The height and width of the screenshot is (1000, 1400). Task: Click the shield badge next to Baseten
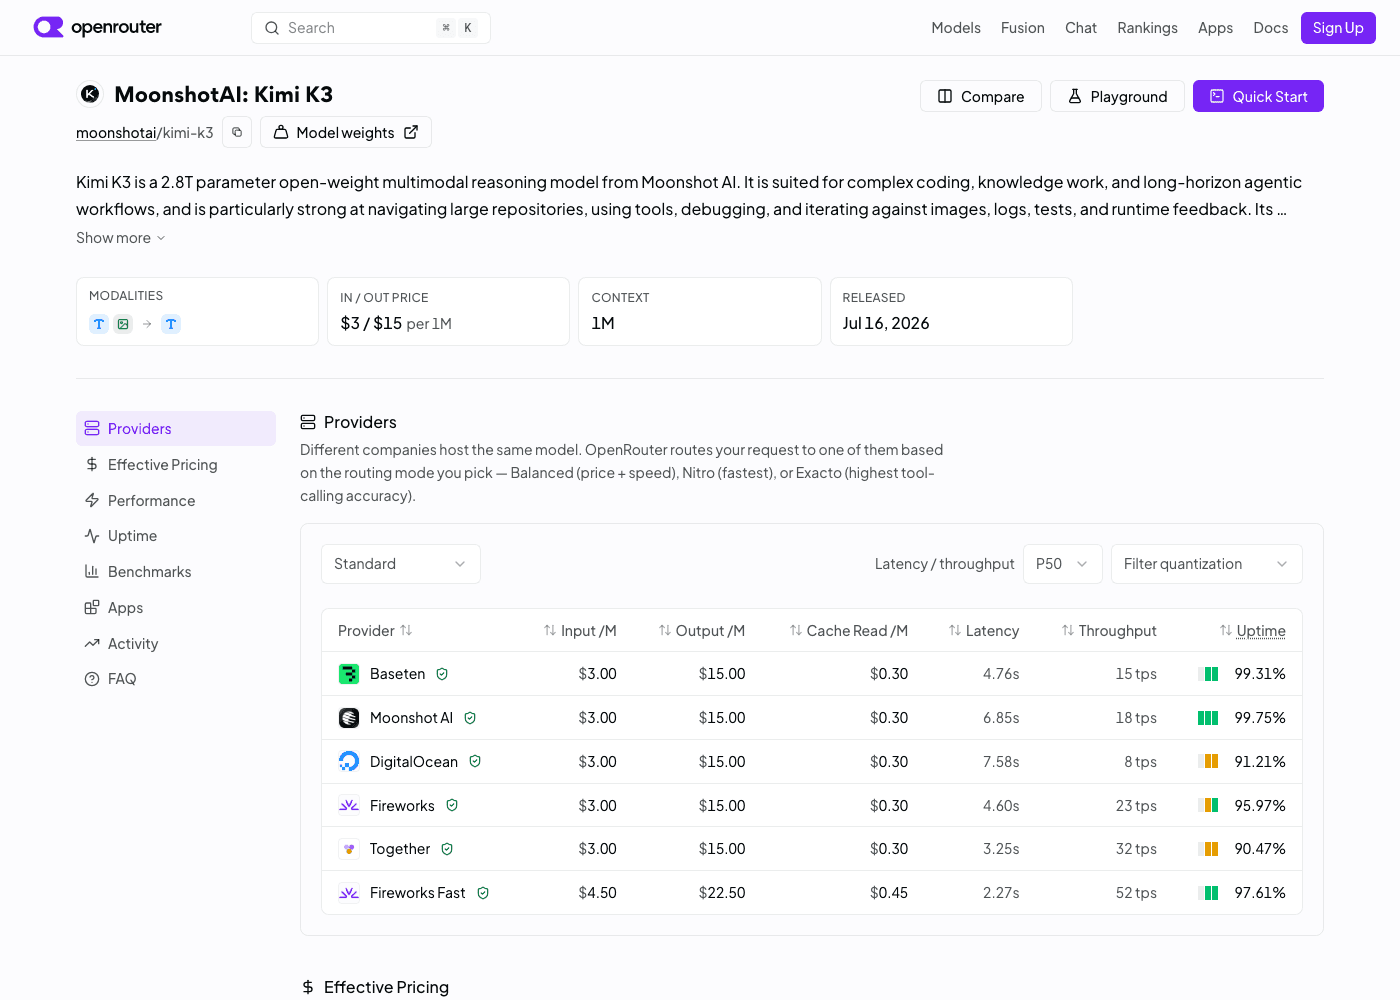pyautogui.click(x=442, y=674)
